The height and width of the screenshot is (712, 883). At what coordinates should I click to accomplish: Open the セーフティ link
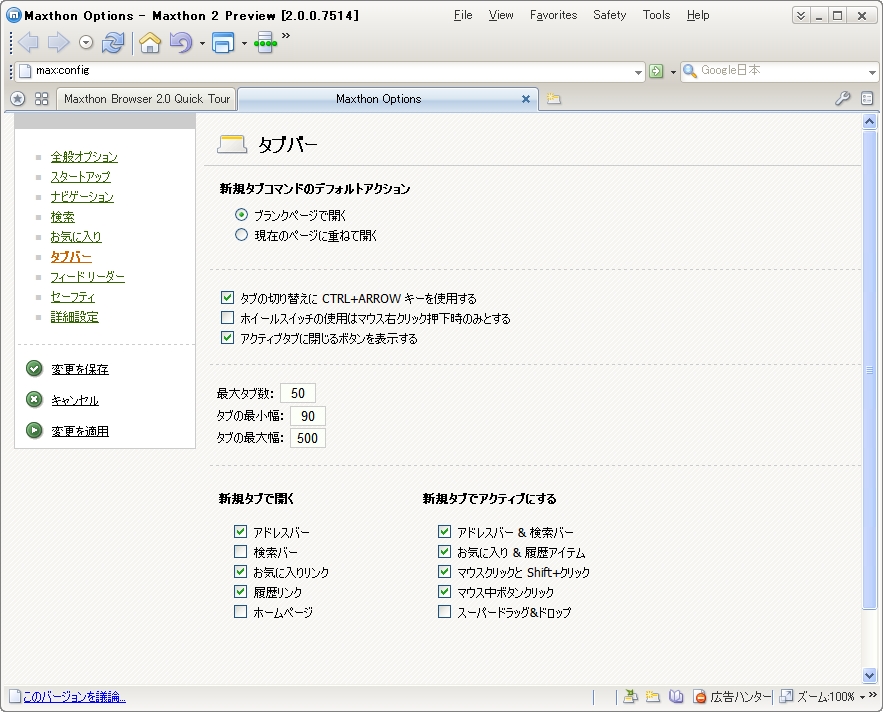[x=73, y=297]
